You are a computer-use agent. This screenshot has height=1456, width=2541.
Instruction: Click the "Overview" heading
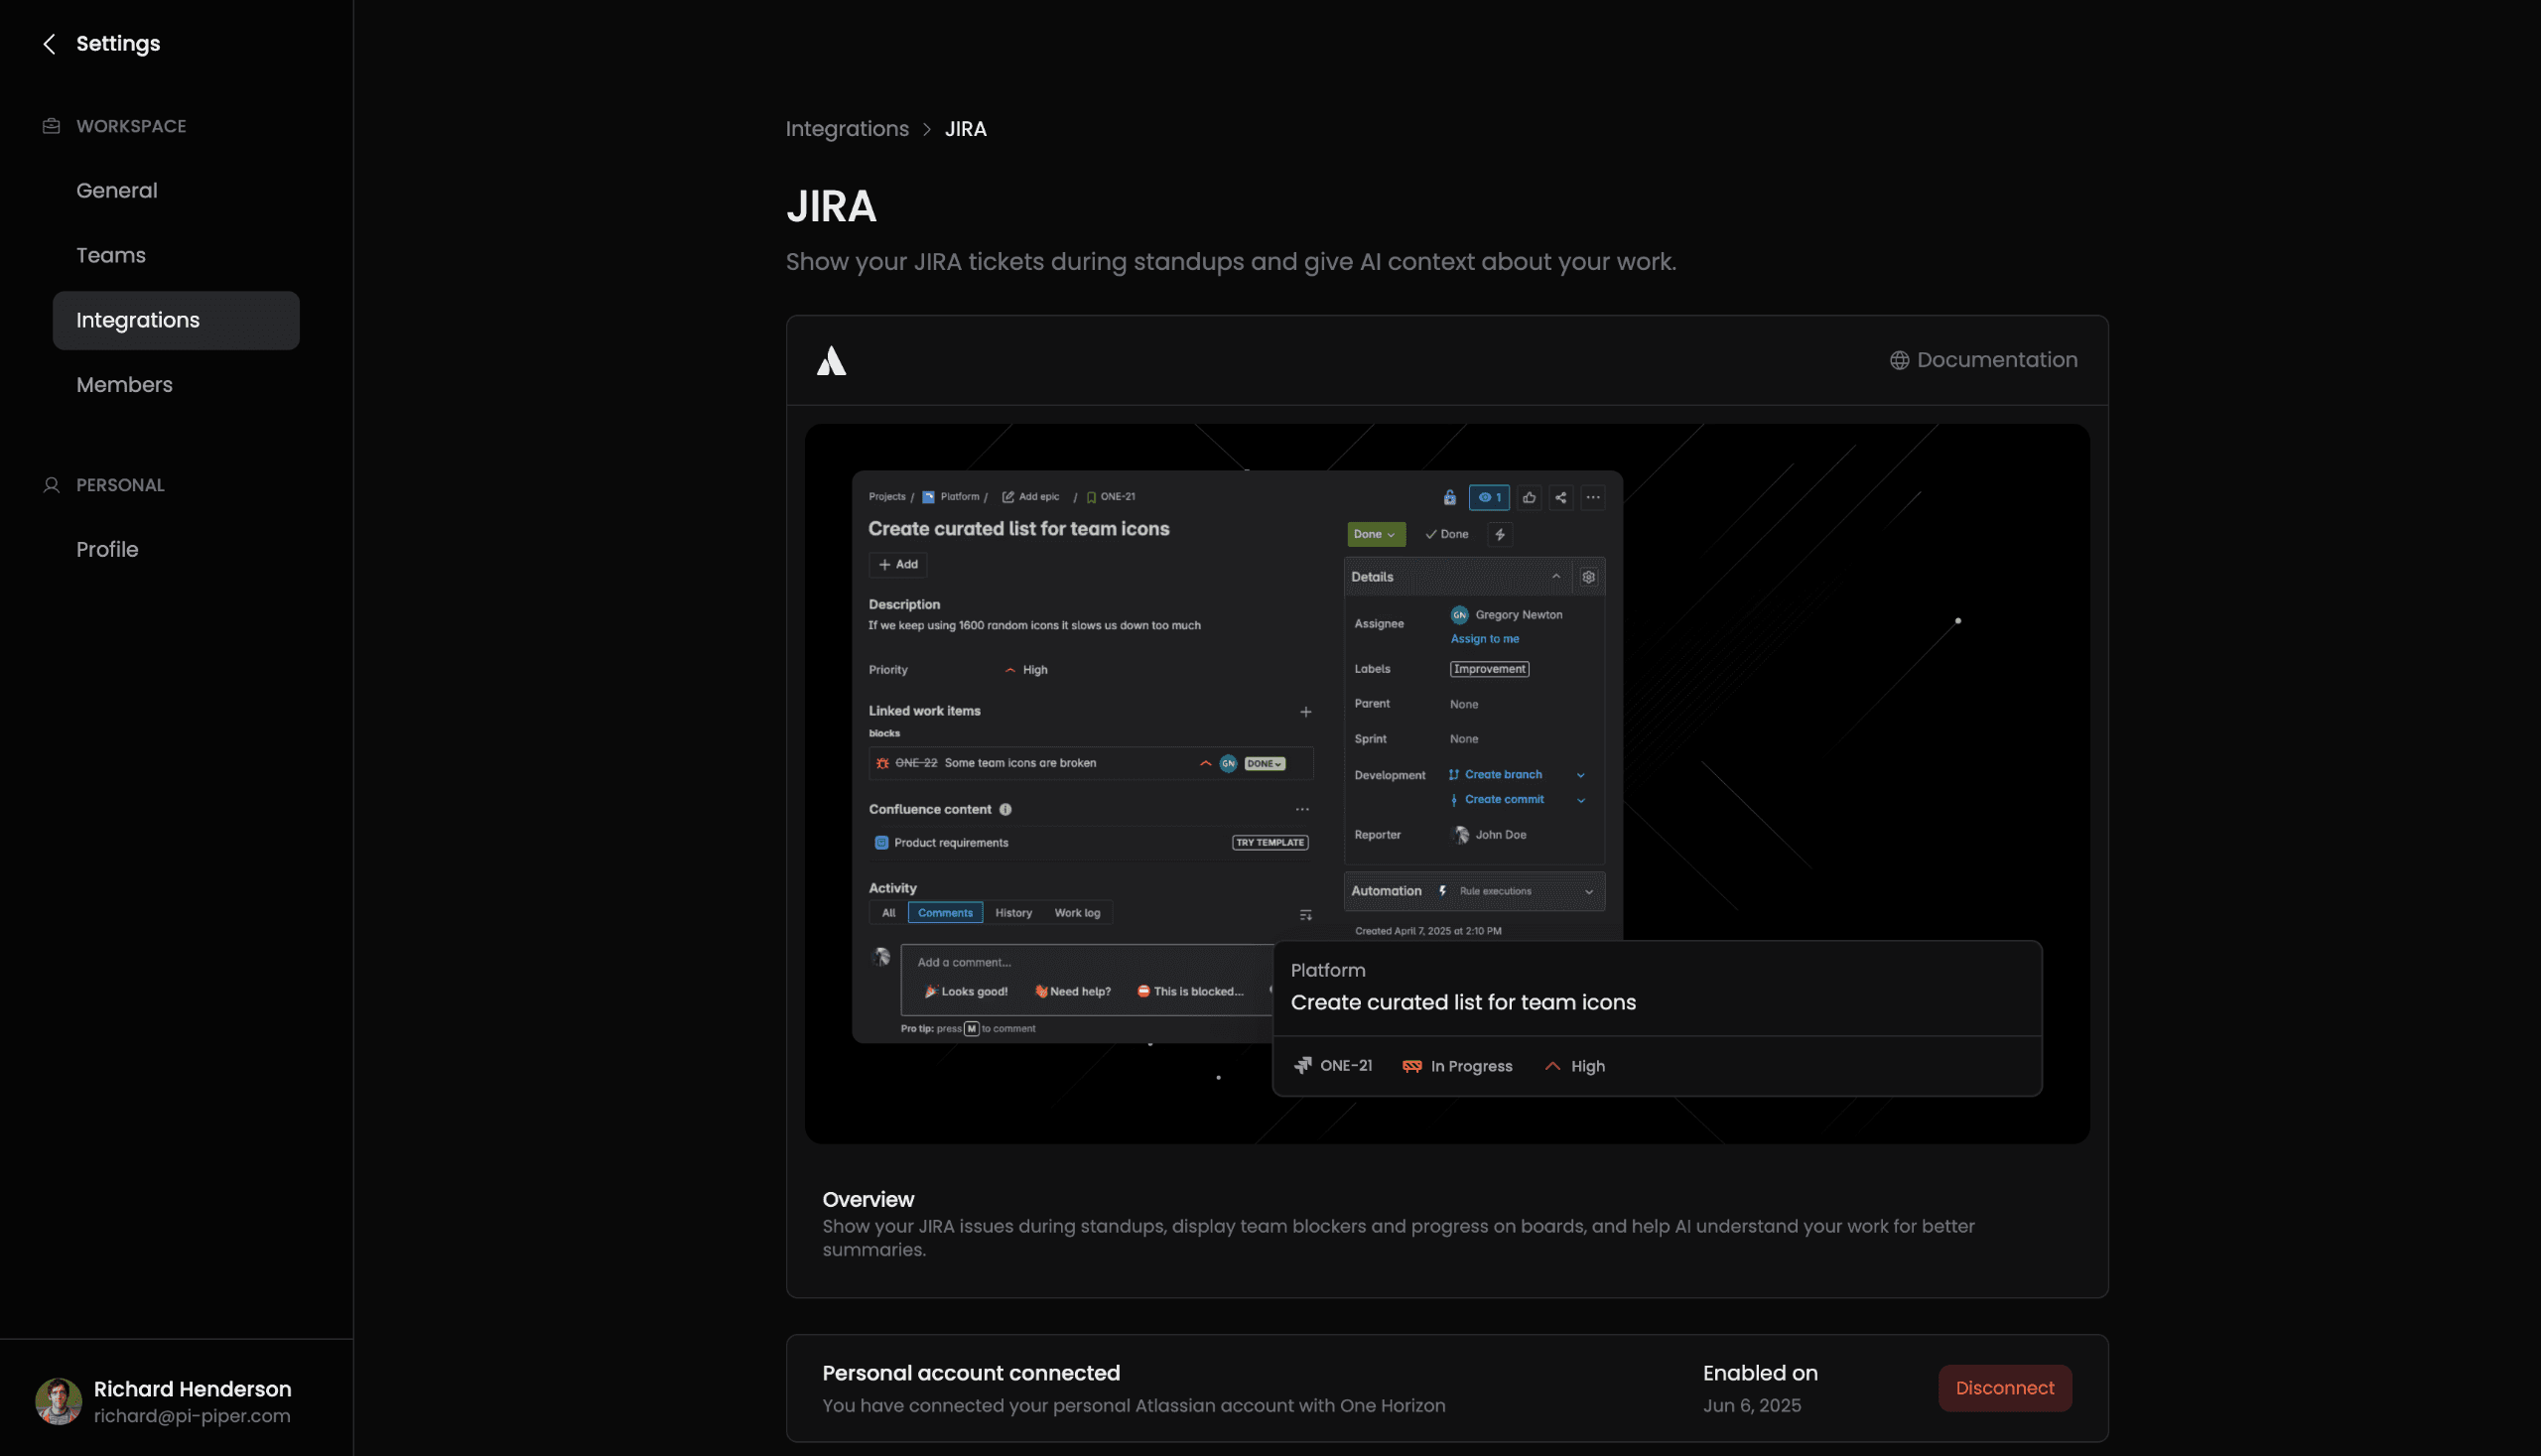tap(868, 1199)
